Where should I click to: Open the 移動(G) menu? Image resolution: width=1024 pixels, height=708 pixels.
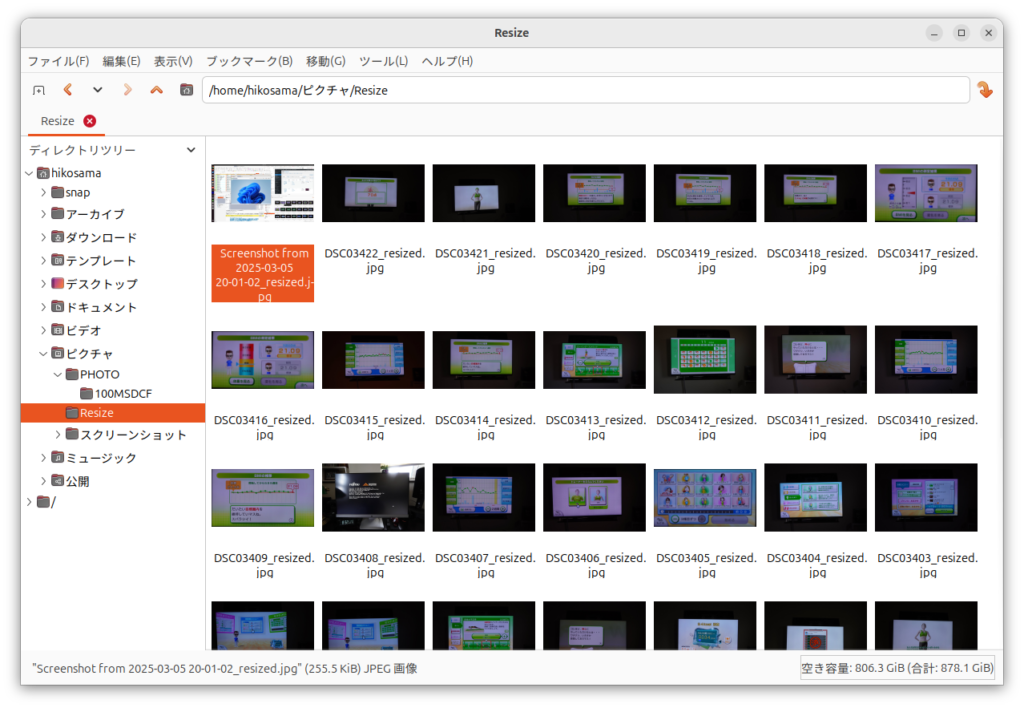326,61
